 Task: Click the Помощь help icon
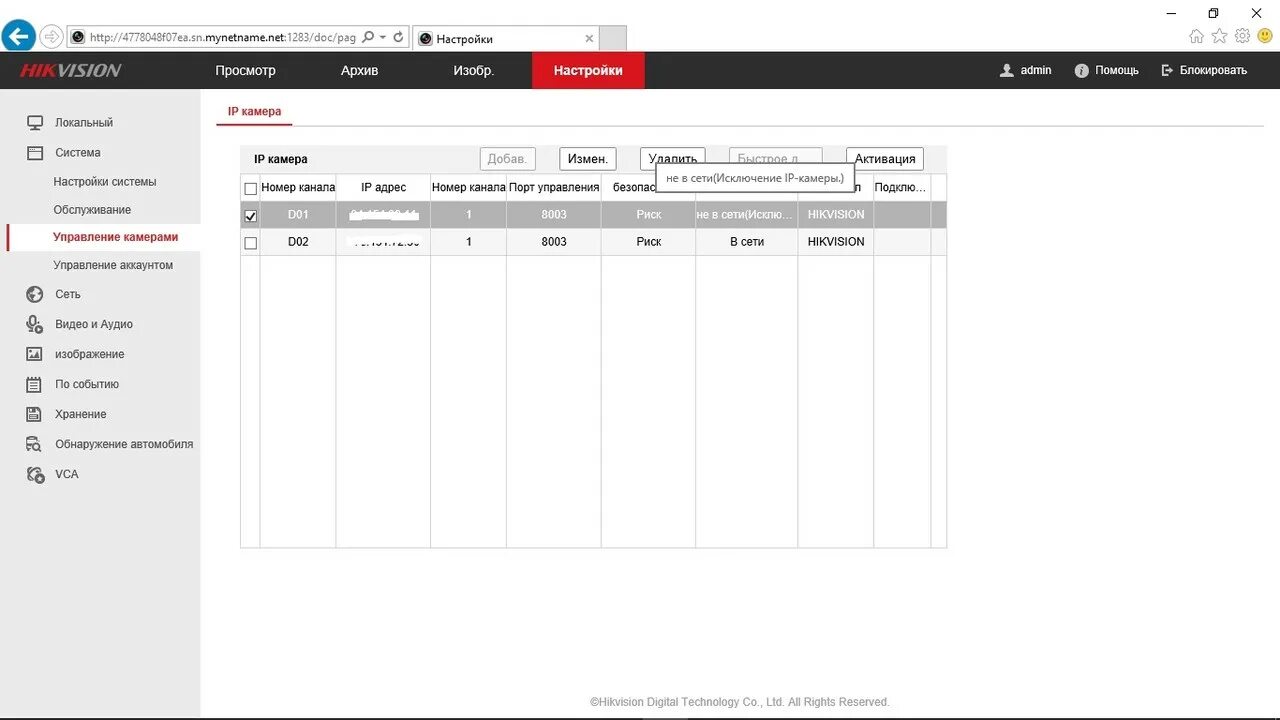[1081, 71]
